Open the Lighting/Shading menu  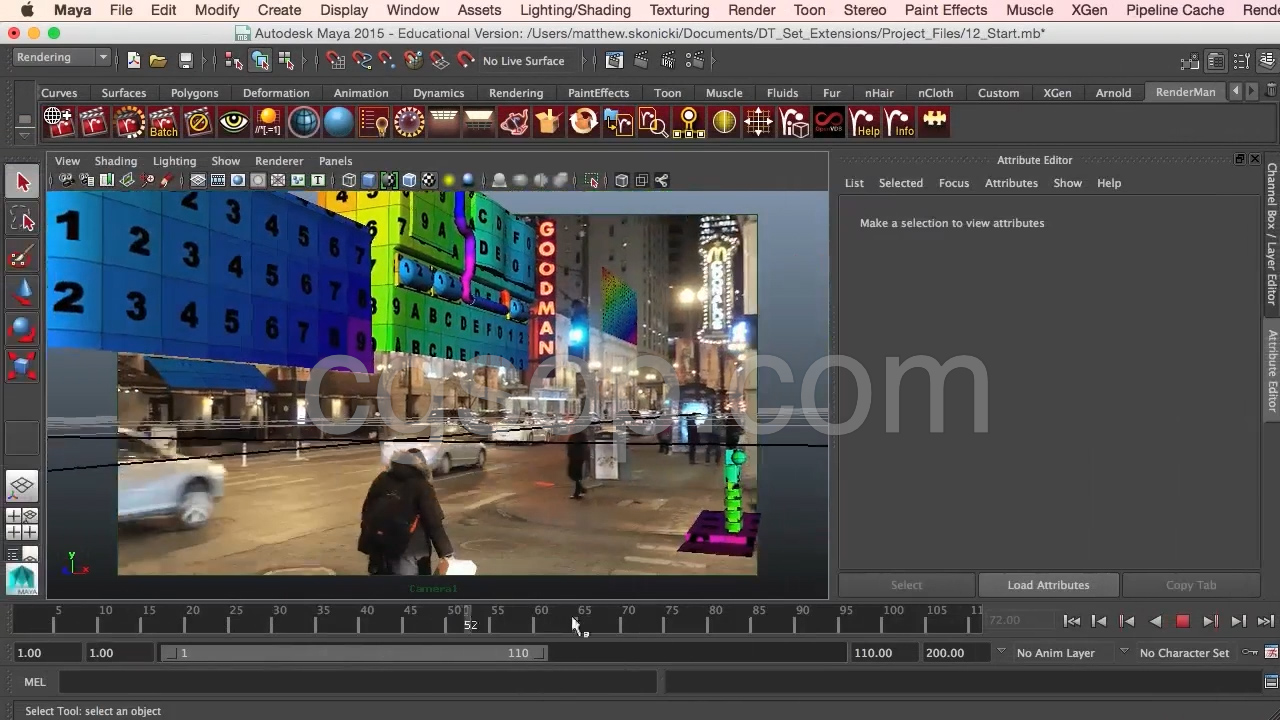[x=575, y=10]
